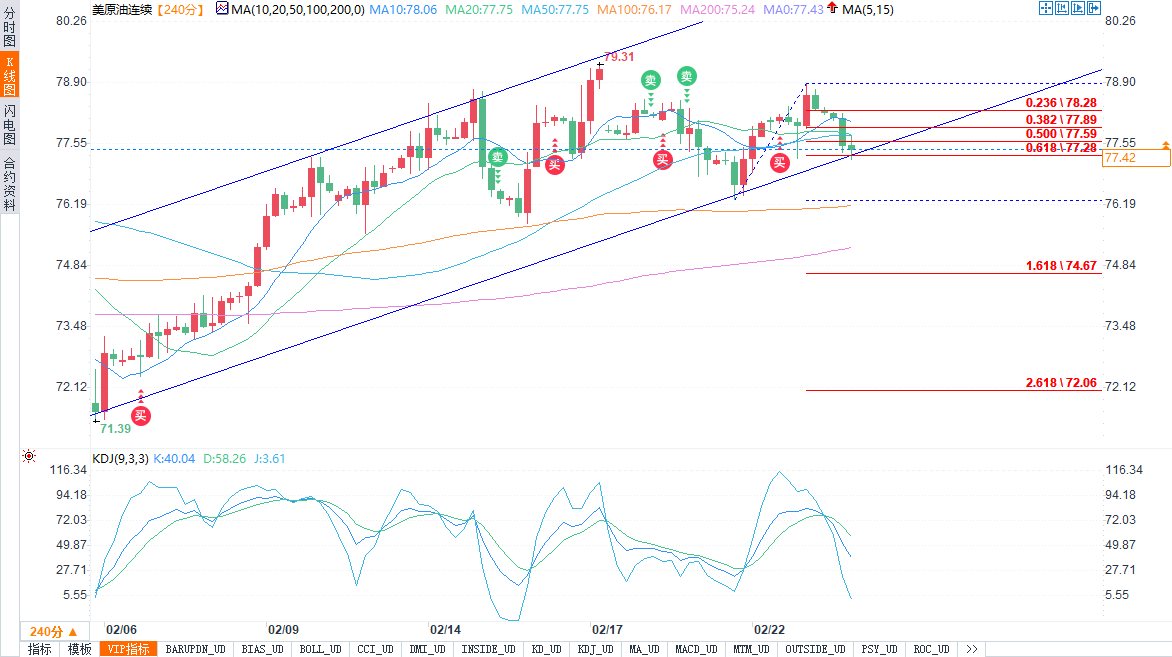Select the 0.382 \ 77.89 Fibonacci level

[x=1061, y=120]
